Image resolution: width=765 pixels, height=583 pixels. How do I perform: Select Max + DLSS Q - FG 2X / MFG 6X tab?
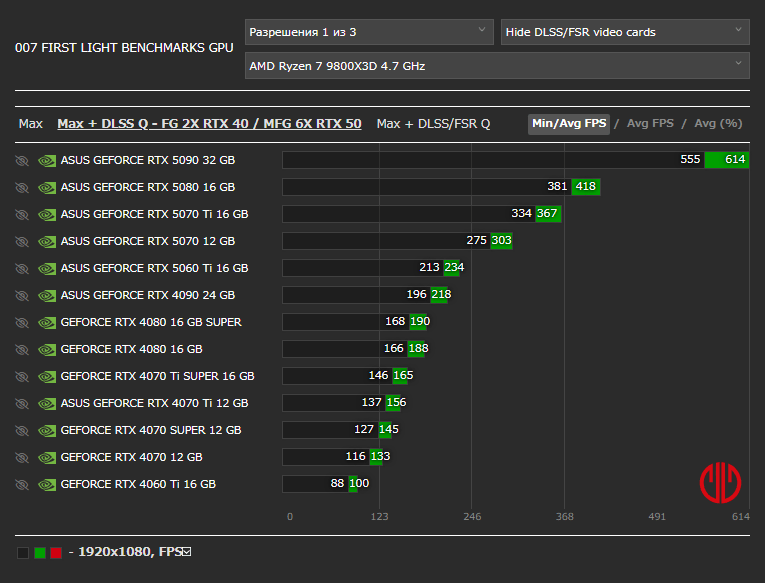pyautogui.click(x=209, y=124)
